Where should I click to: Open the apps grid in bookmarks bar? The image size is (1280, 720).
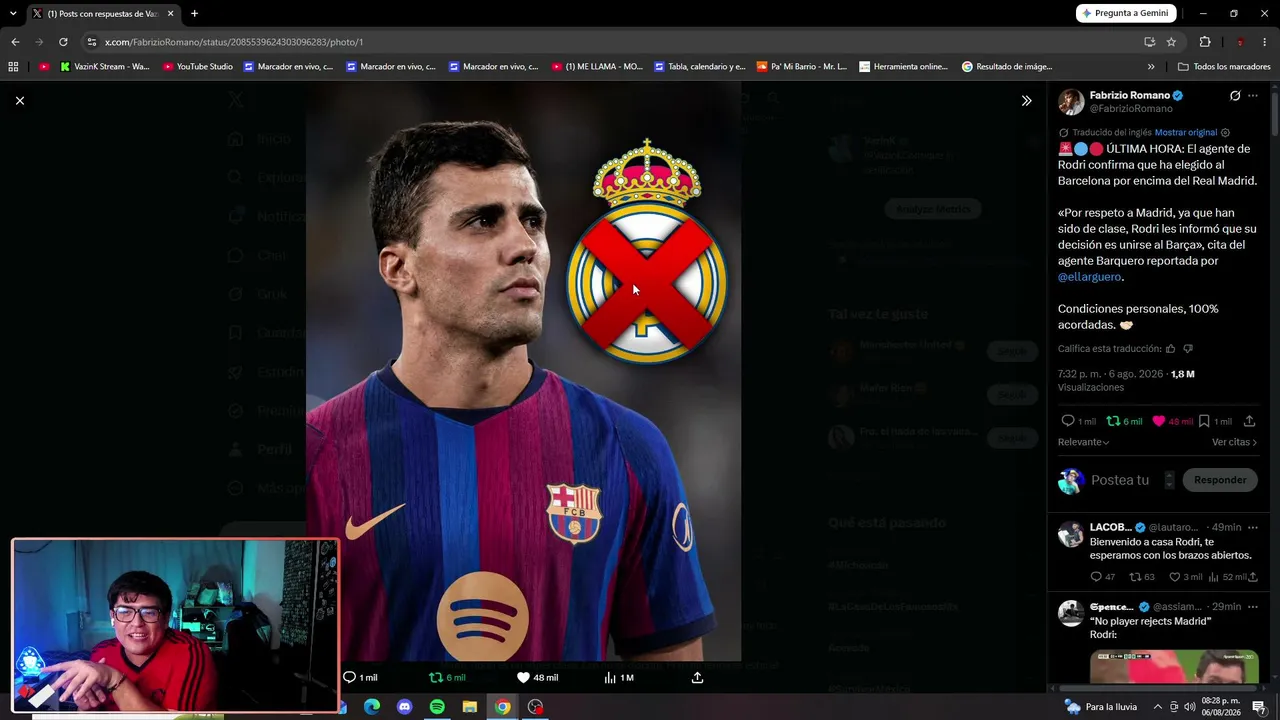[13, 67]
